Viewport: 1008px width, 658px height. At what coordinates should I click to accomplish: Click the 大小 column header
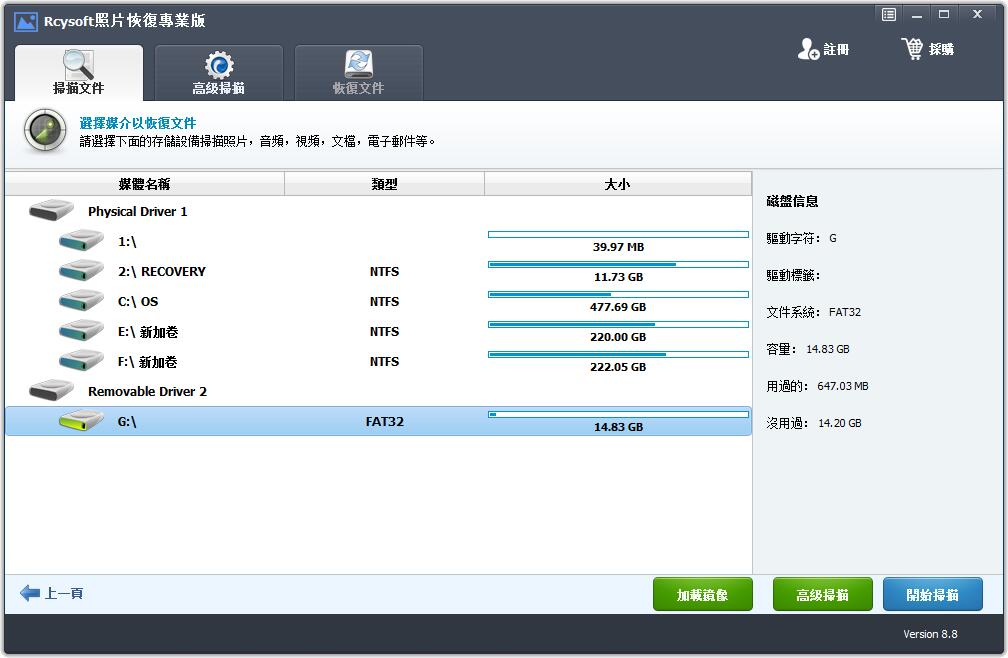pos(617,184)
